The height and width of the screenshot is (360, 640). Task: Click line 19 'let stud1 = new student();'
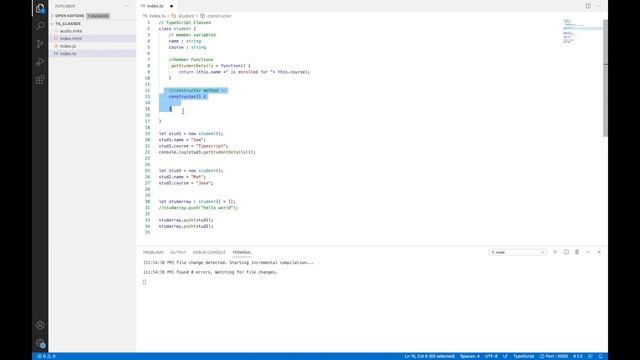coord(191,133)
